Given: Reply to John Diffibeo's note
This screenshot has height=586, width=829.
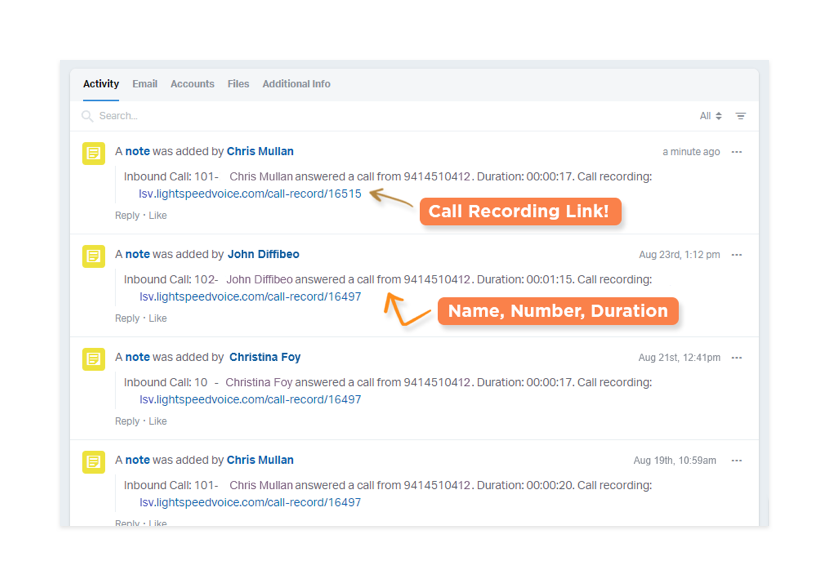Looking at the screenshot, I should coord(127,318).
